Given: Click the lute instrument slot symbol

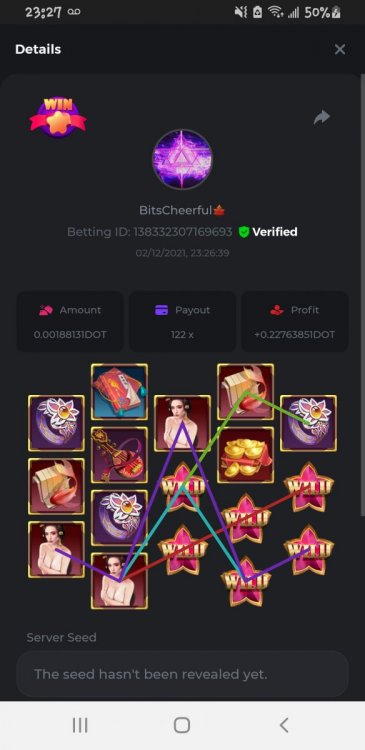Looking at the screenshot, I should 119,455.
